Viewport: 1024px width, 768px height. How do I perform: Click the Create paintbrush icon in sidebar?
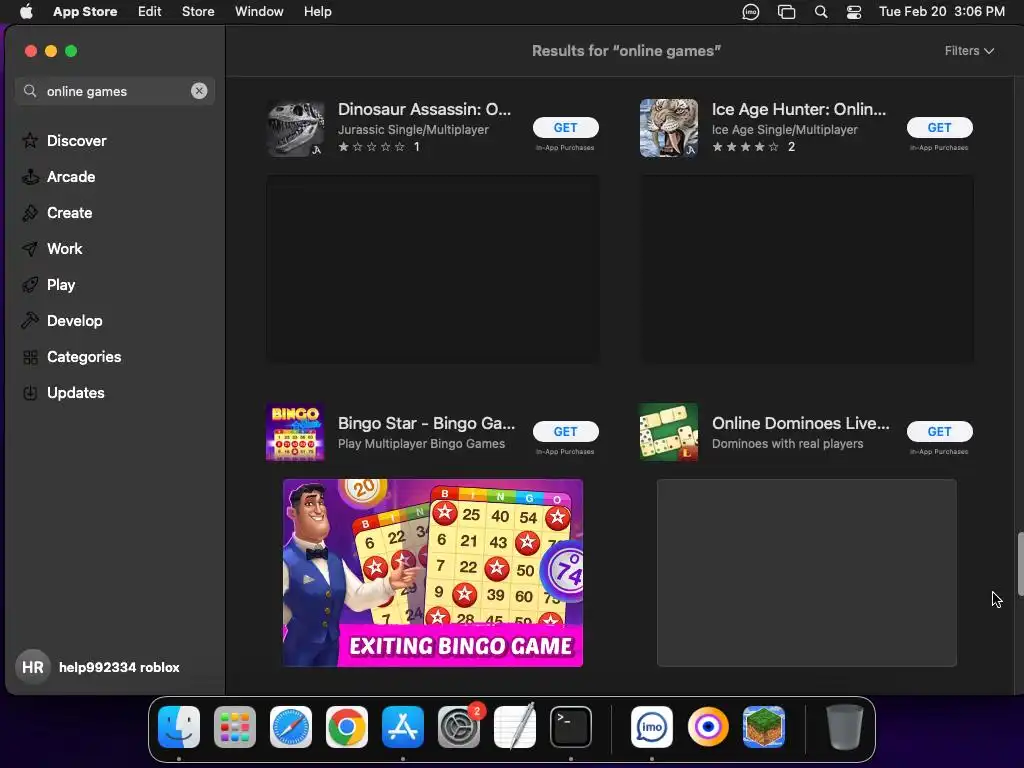coord(30,212)
